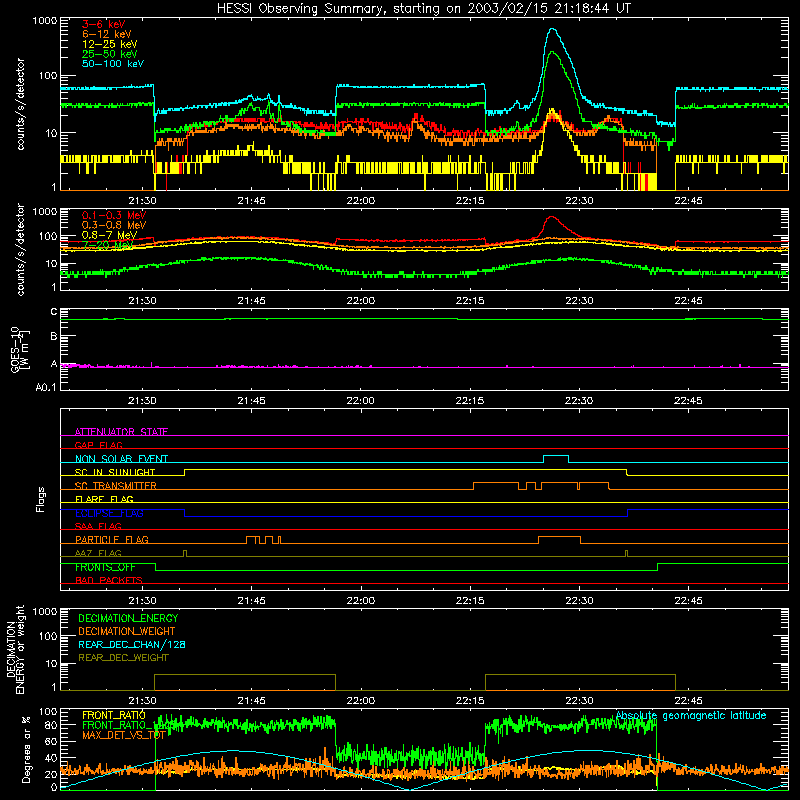Click the A0.1 tick label on GOES panel
800x800 pixels.
tap(46, 387)
